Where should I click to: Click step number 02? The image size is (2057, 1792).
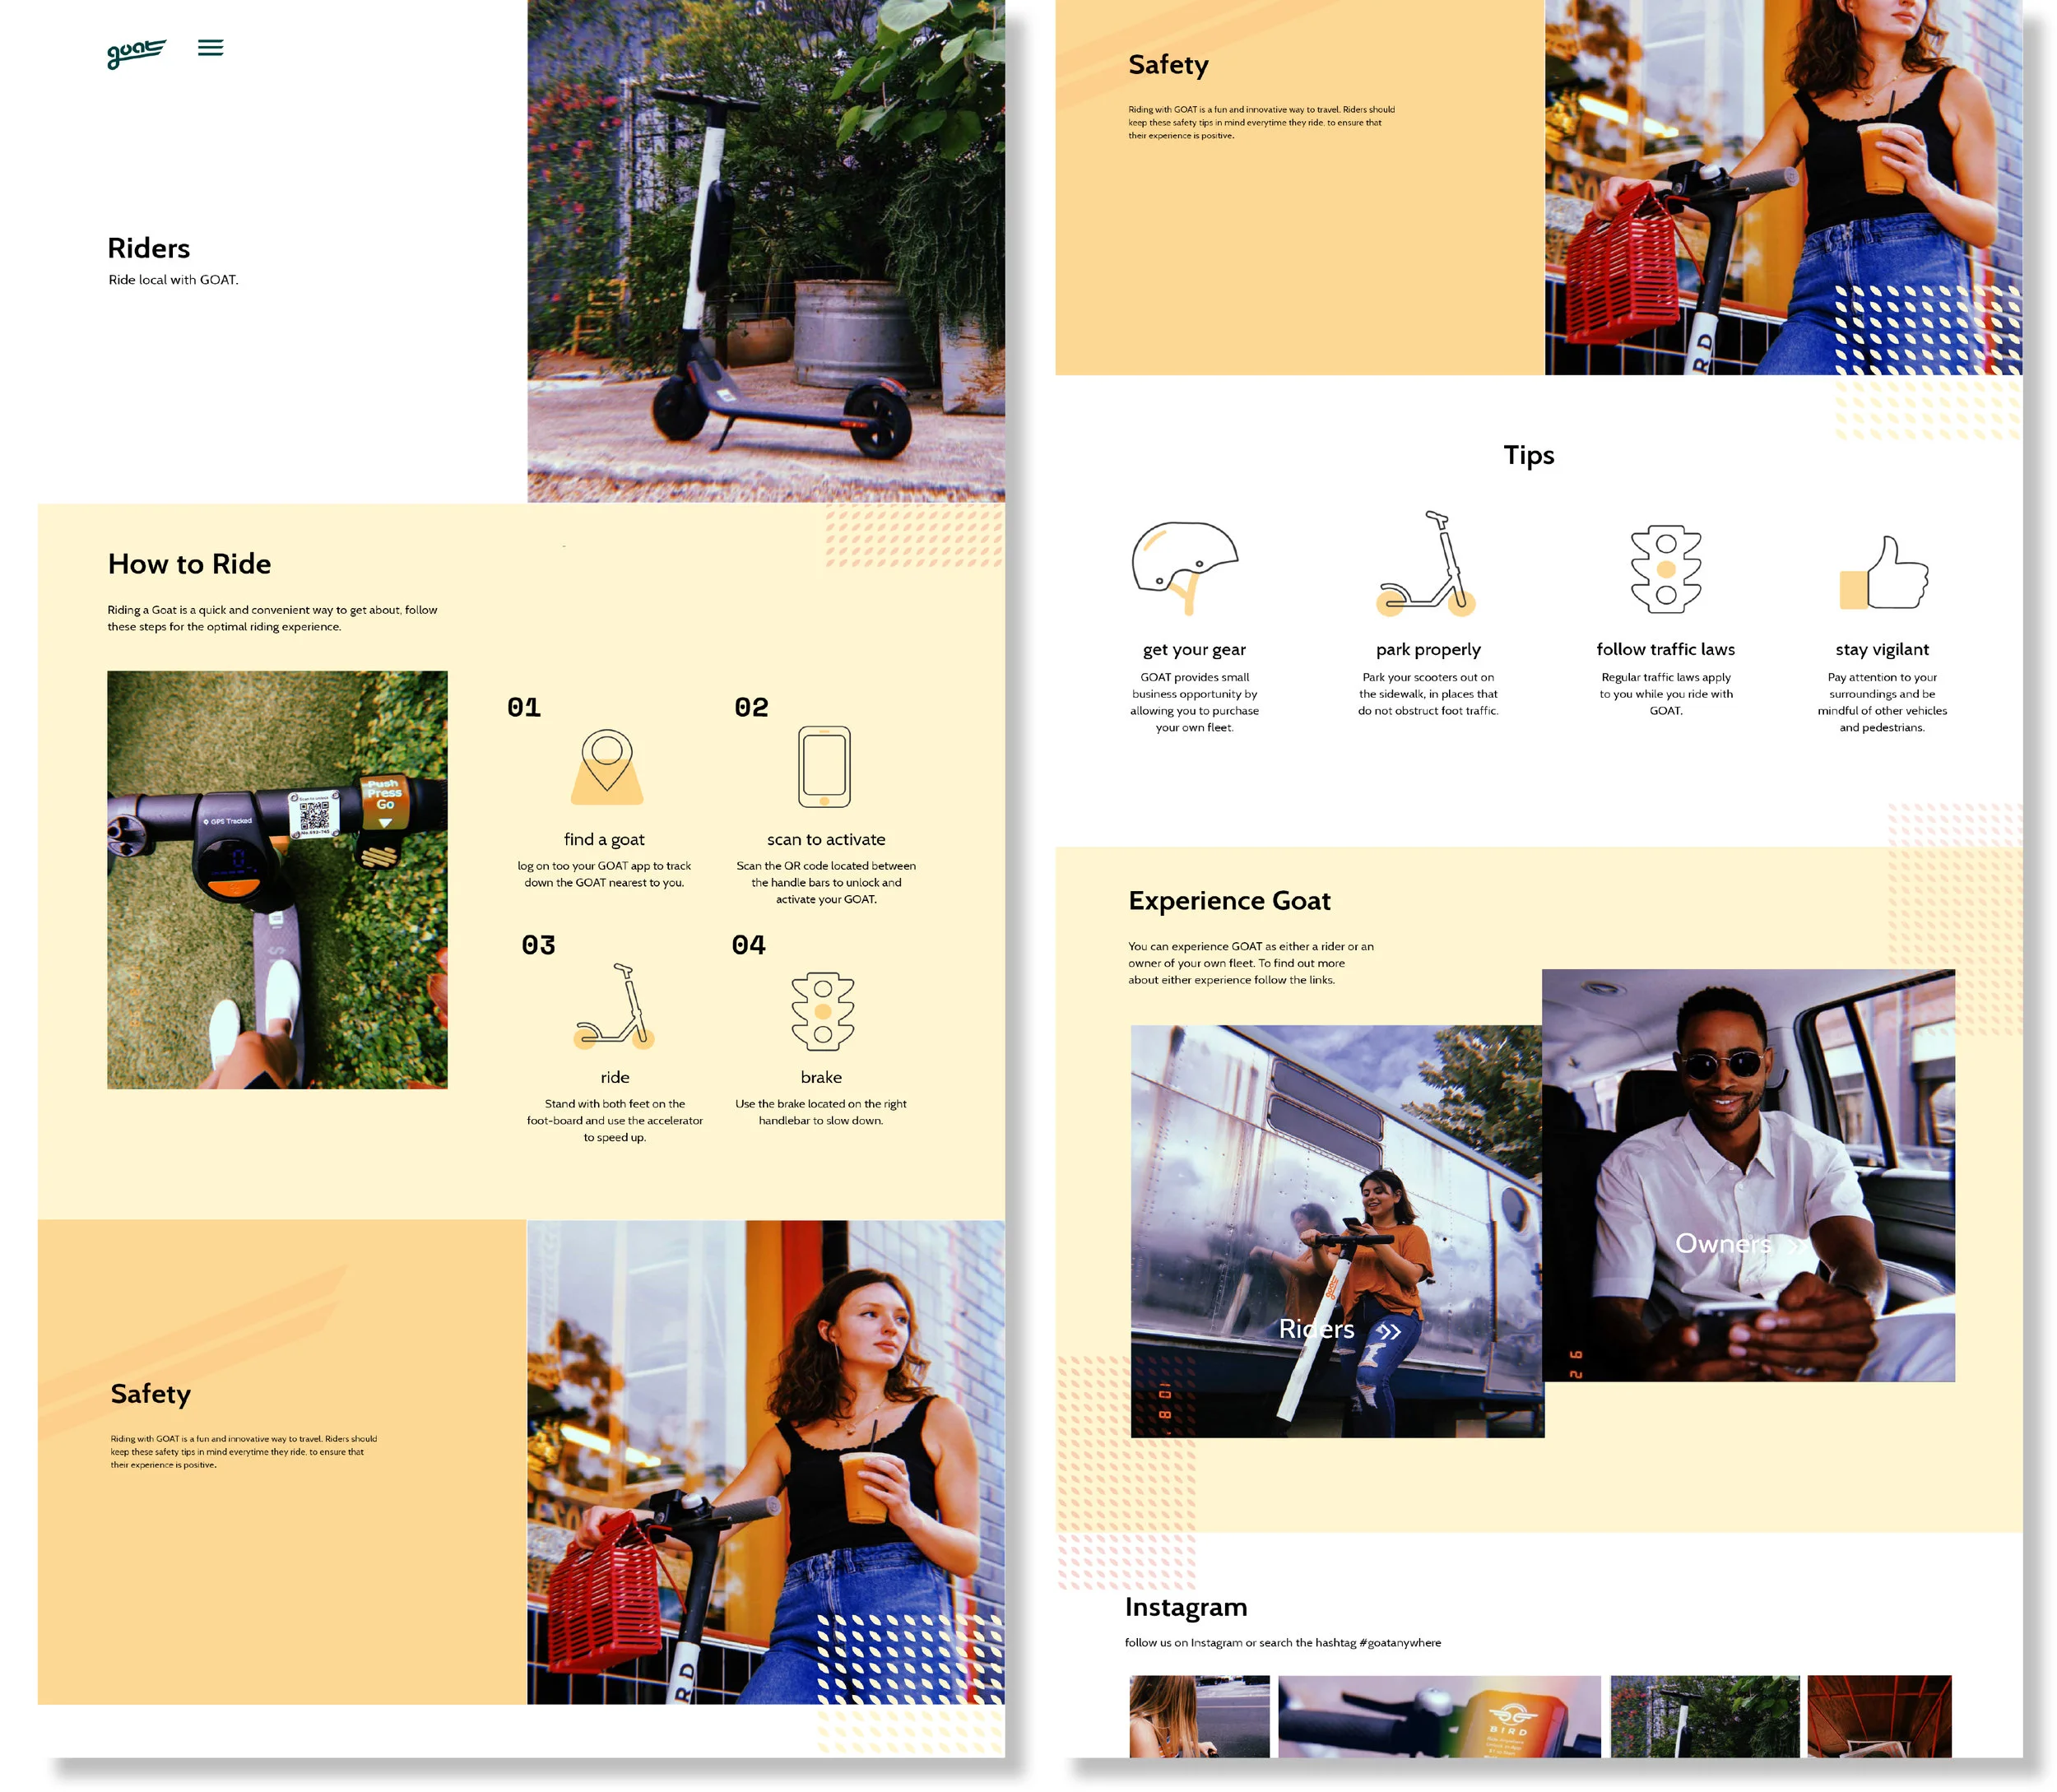click(751, 708)
